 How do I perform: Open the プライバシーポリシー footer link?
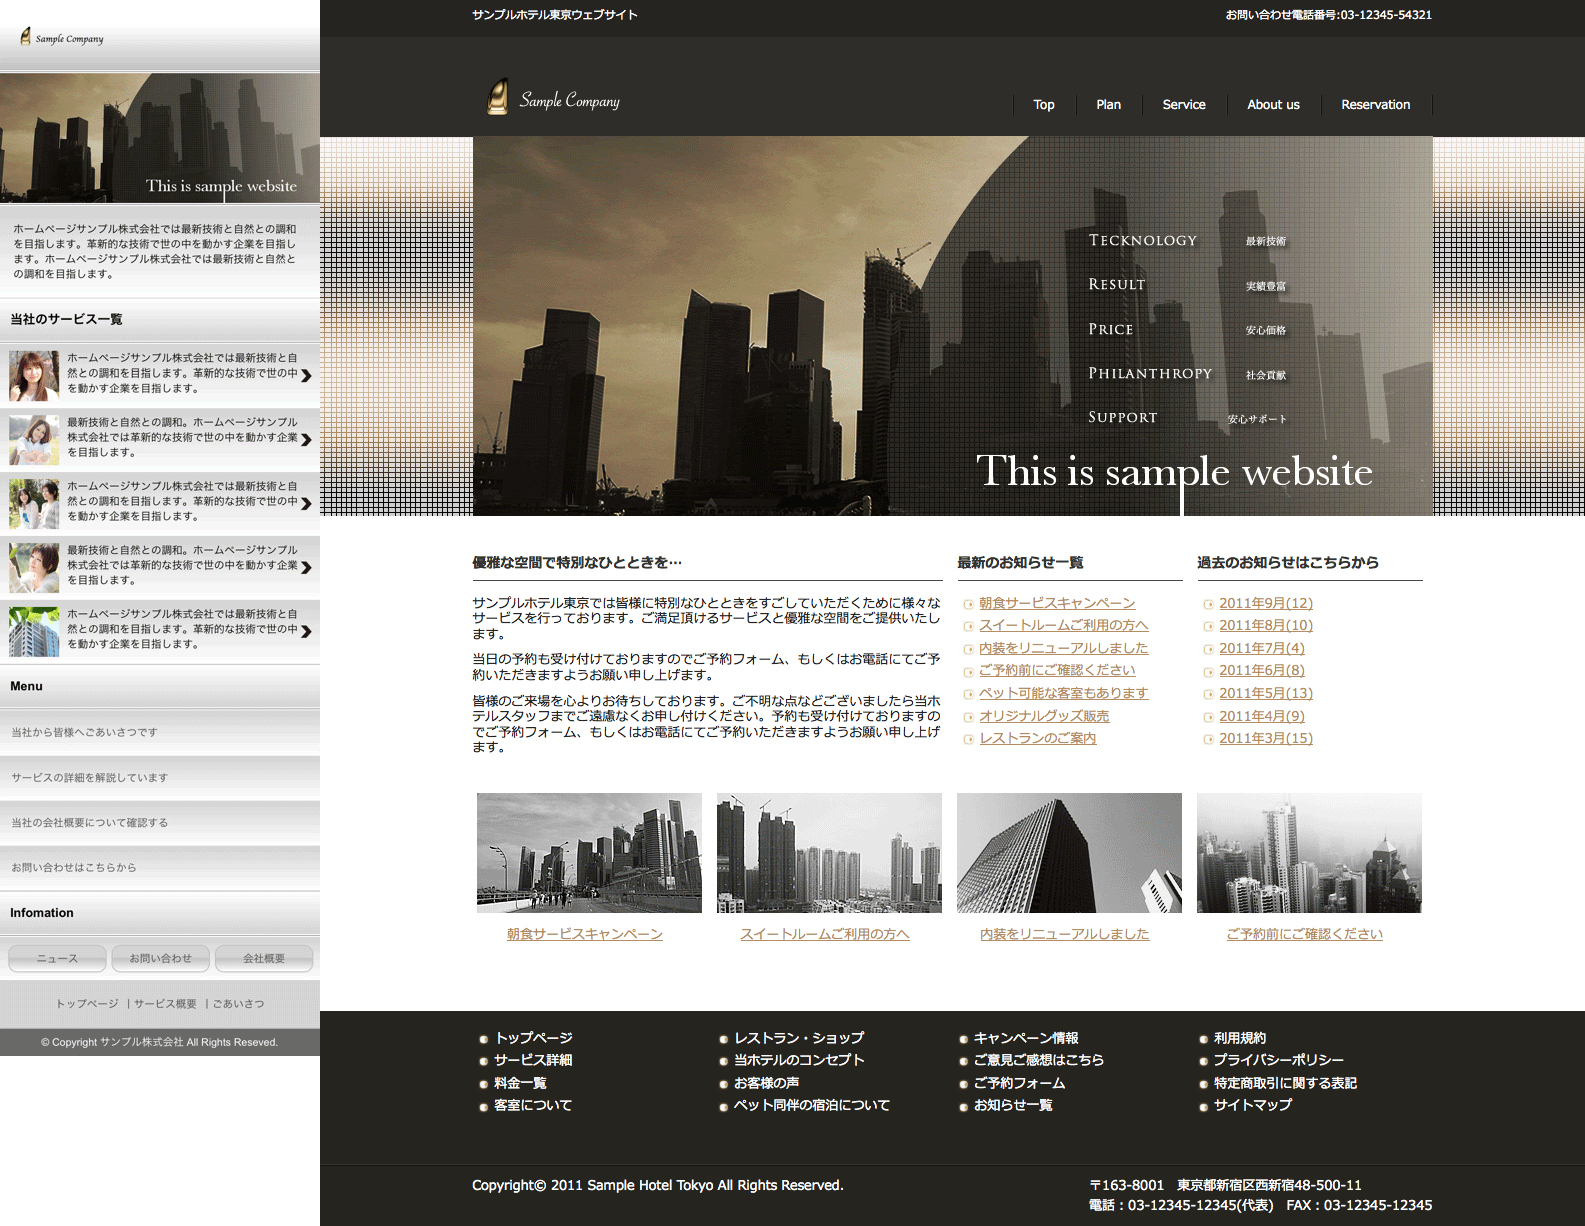[x=1278, y=1060]
